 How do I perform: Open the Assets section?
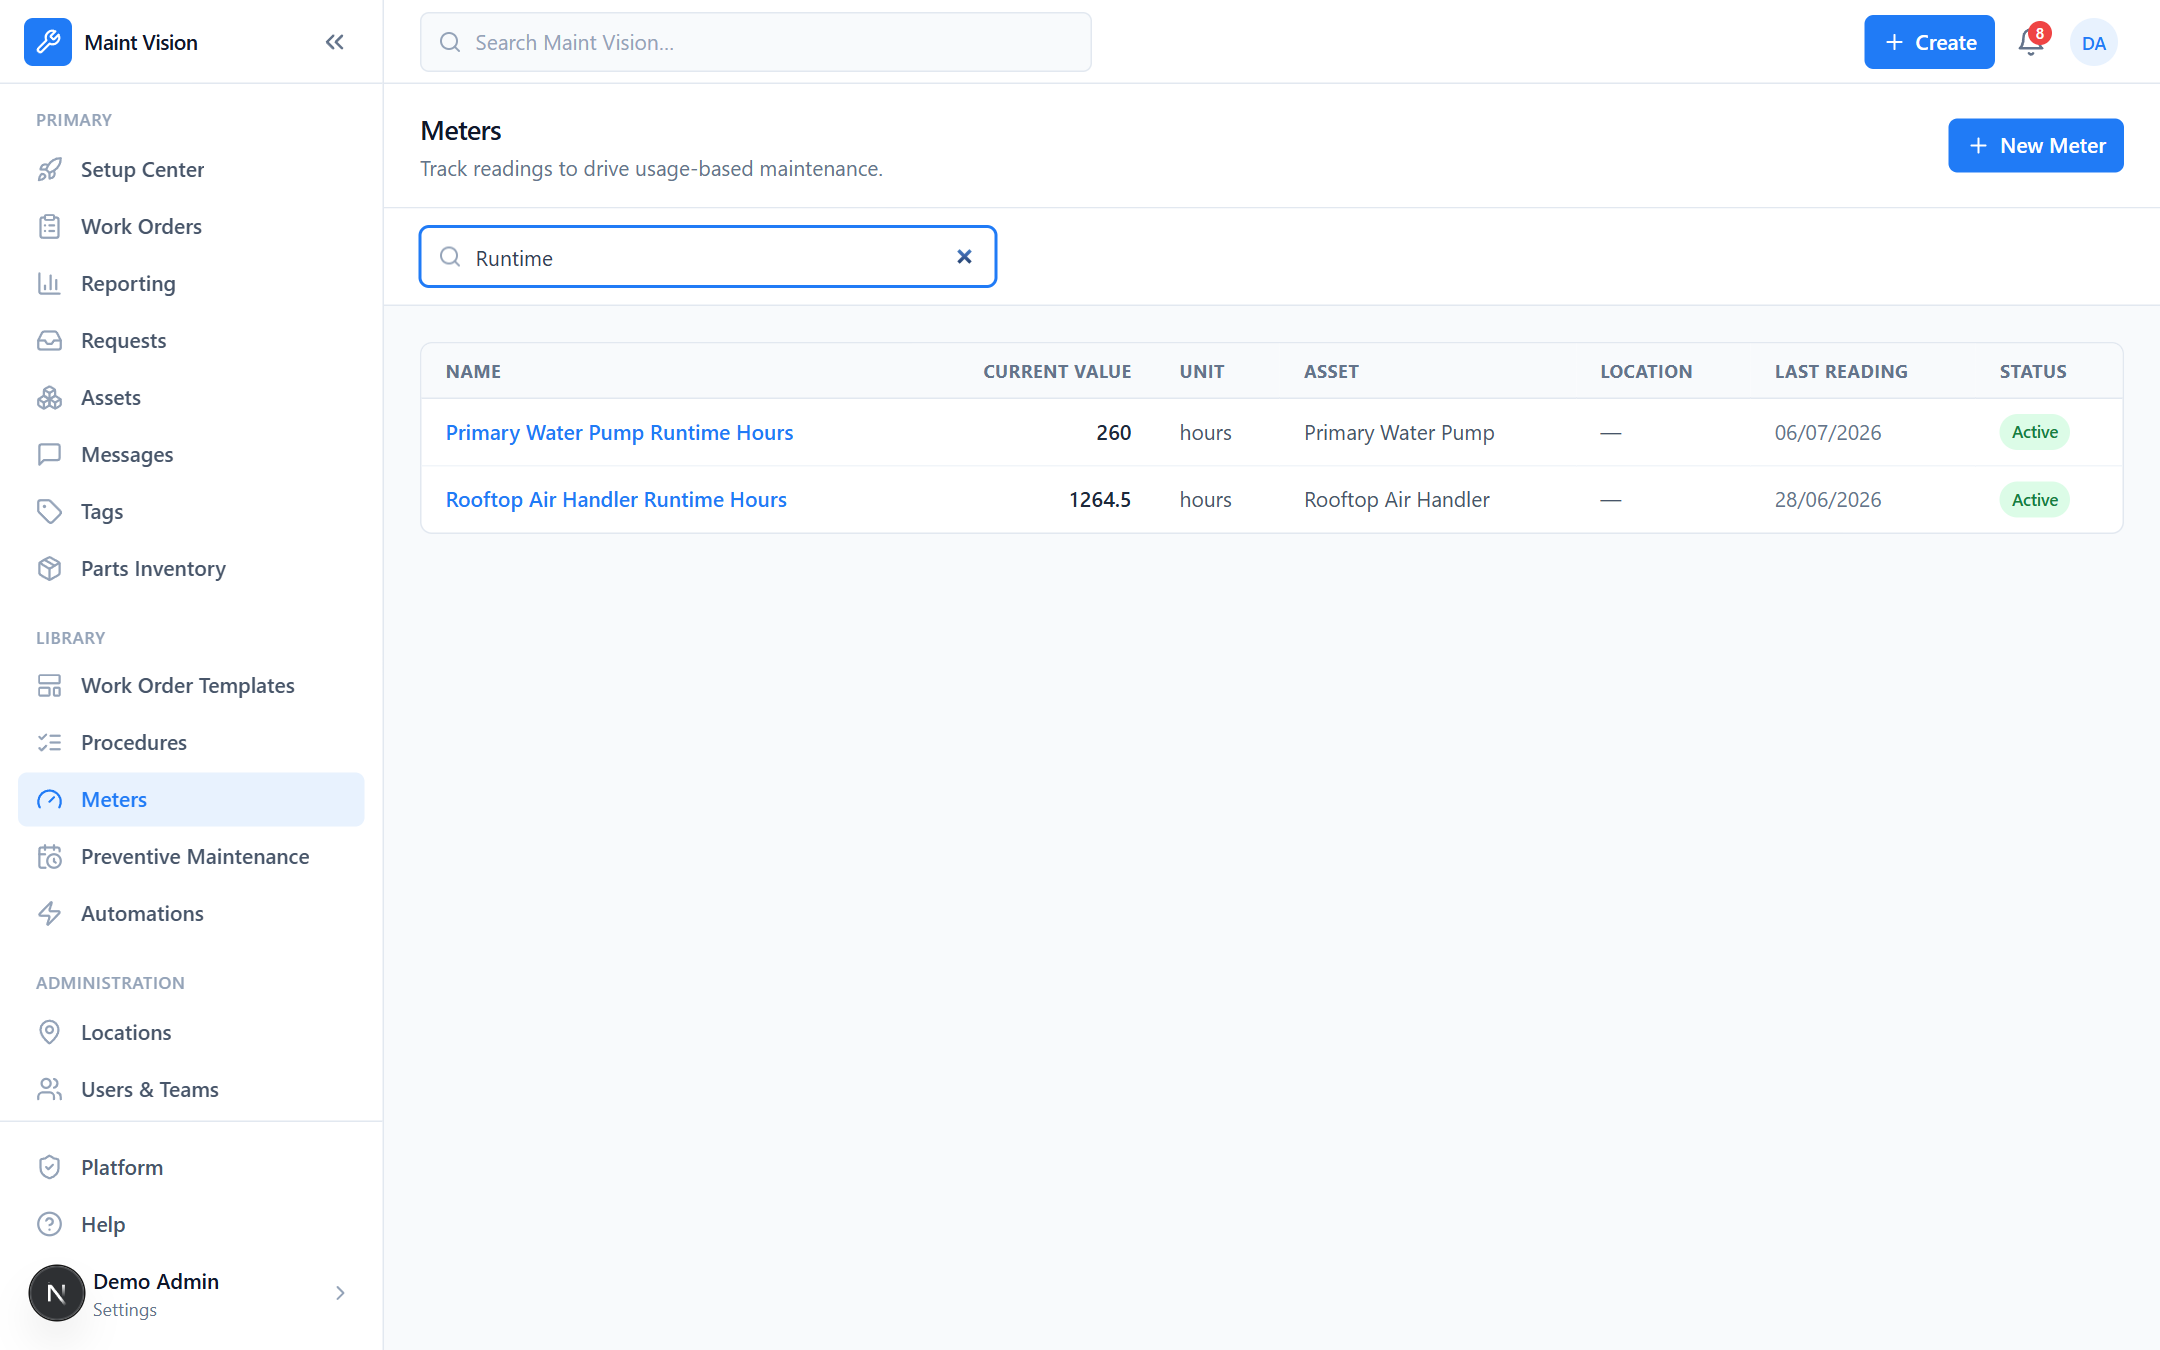click(191, 398)
